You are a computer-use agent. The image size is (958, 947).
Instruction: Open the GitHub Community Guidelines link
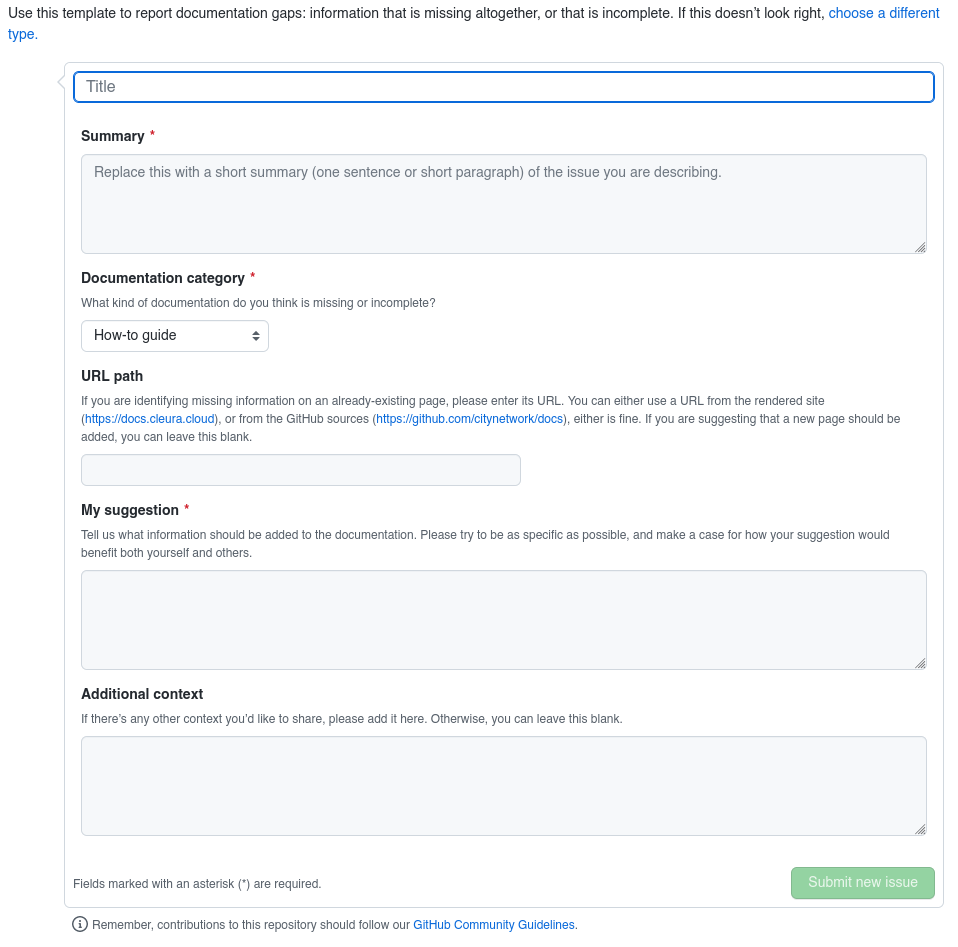(493, 924)
